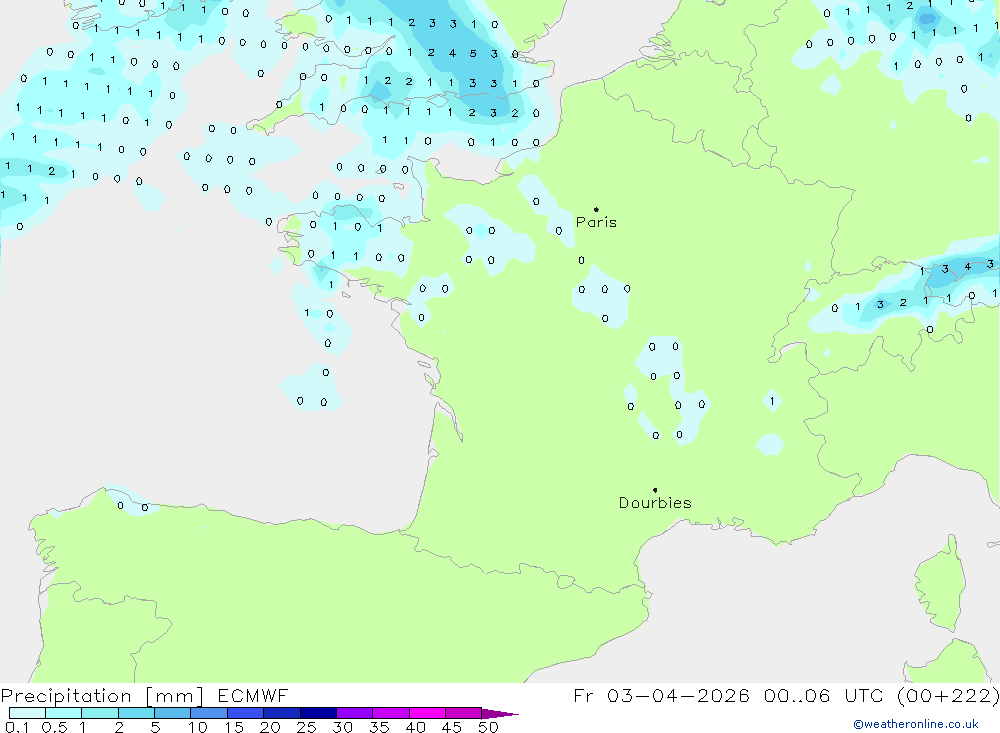Select the Dourbies location label
This screenshot has width=1000, height=733.
click(655, 503)
